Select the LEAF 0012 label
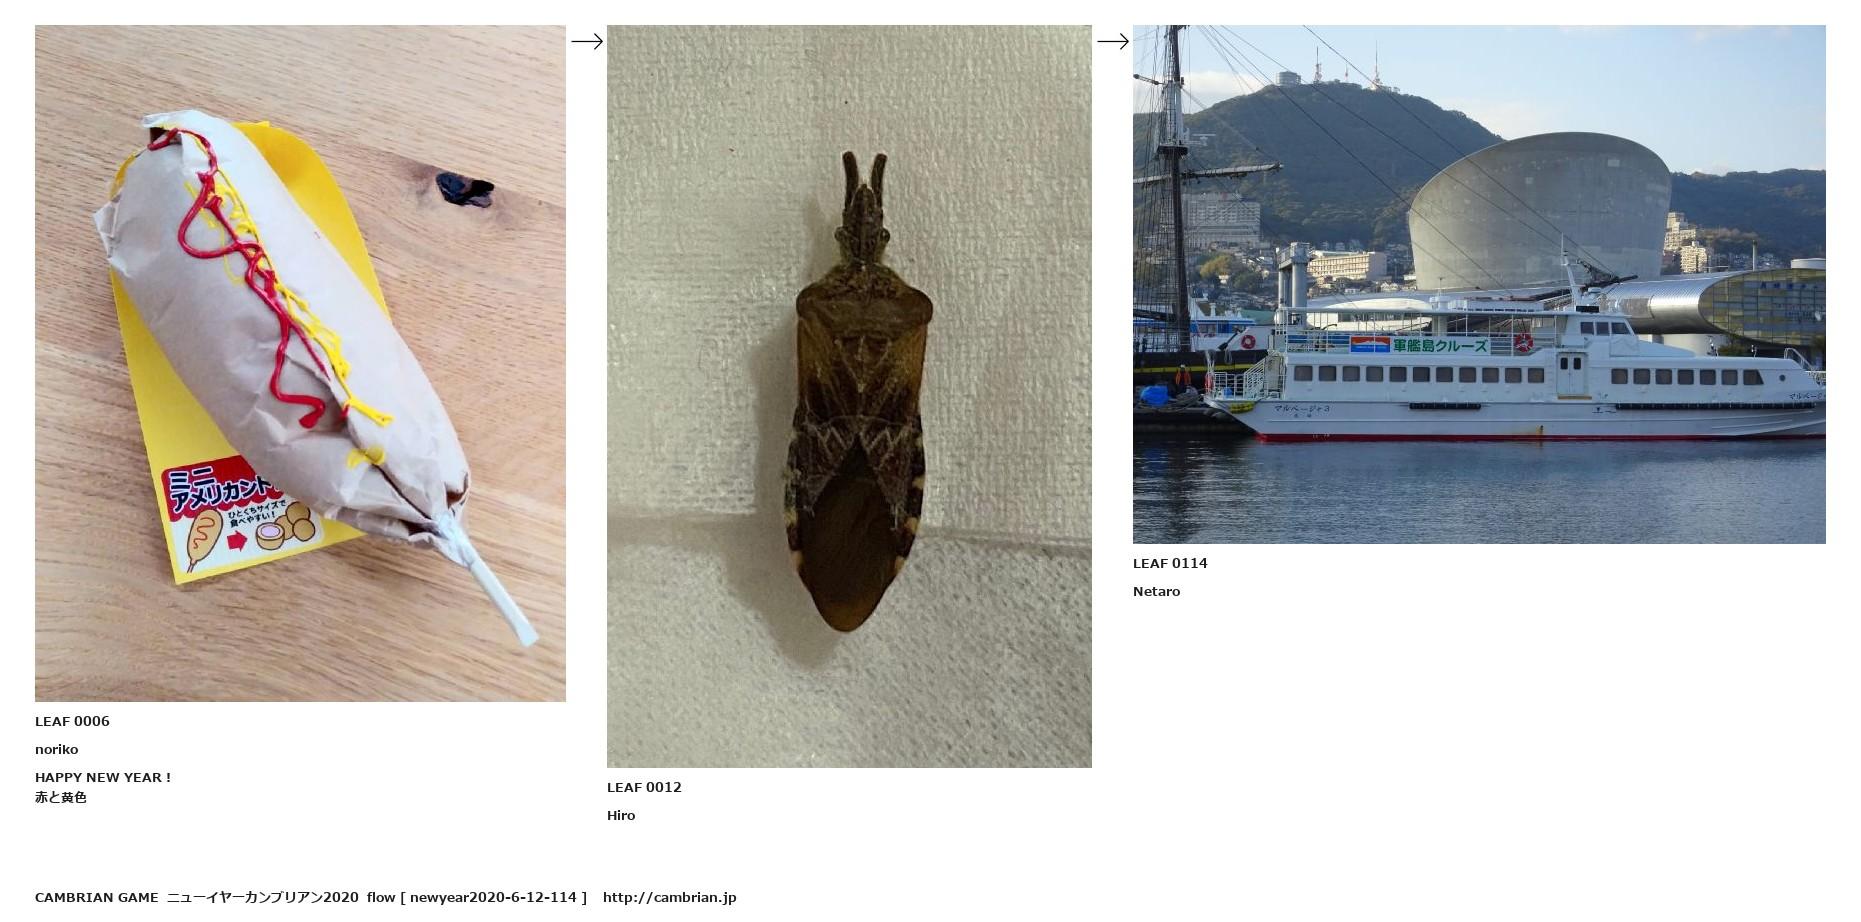This screenshot has height=922, width=1861. pos(644,787)
